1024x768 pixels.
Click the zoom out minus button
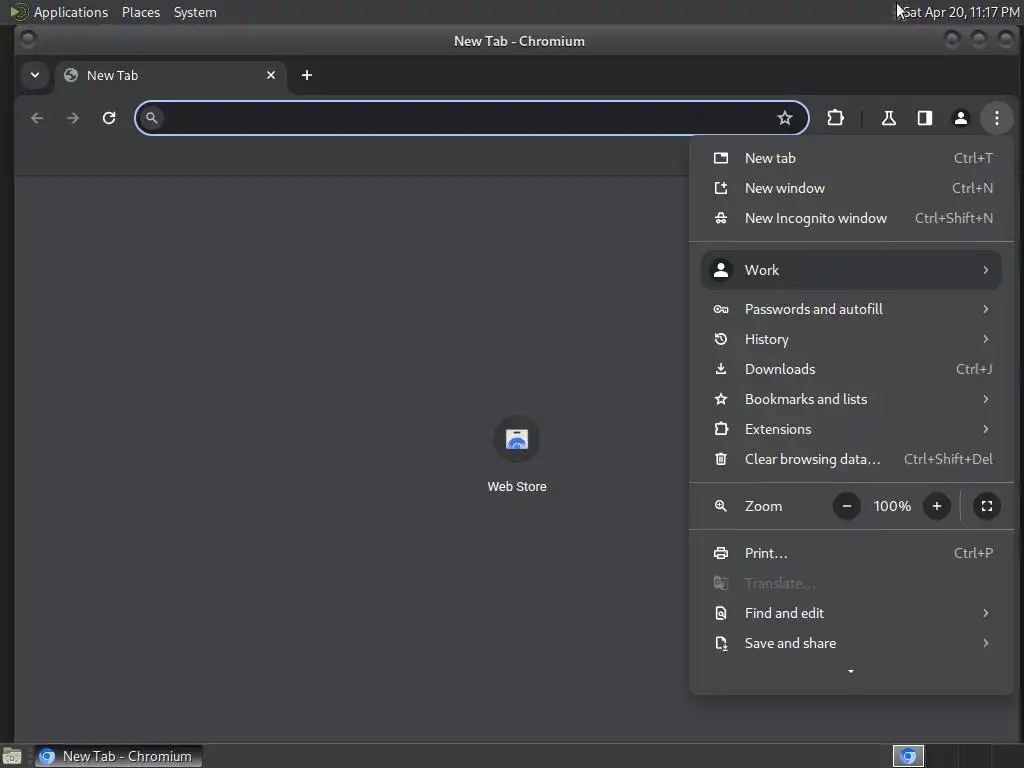[846, 506]
